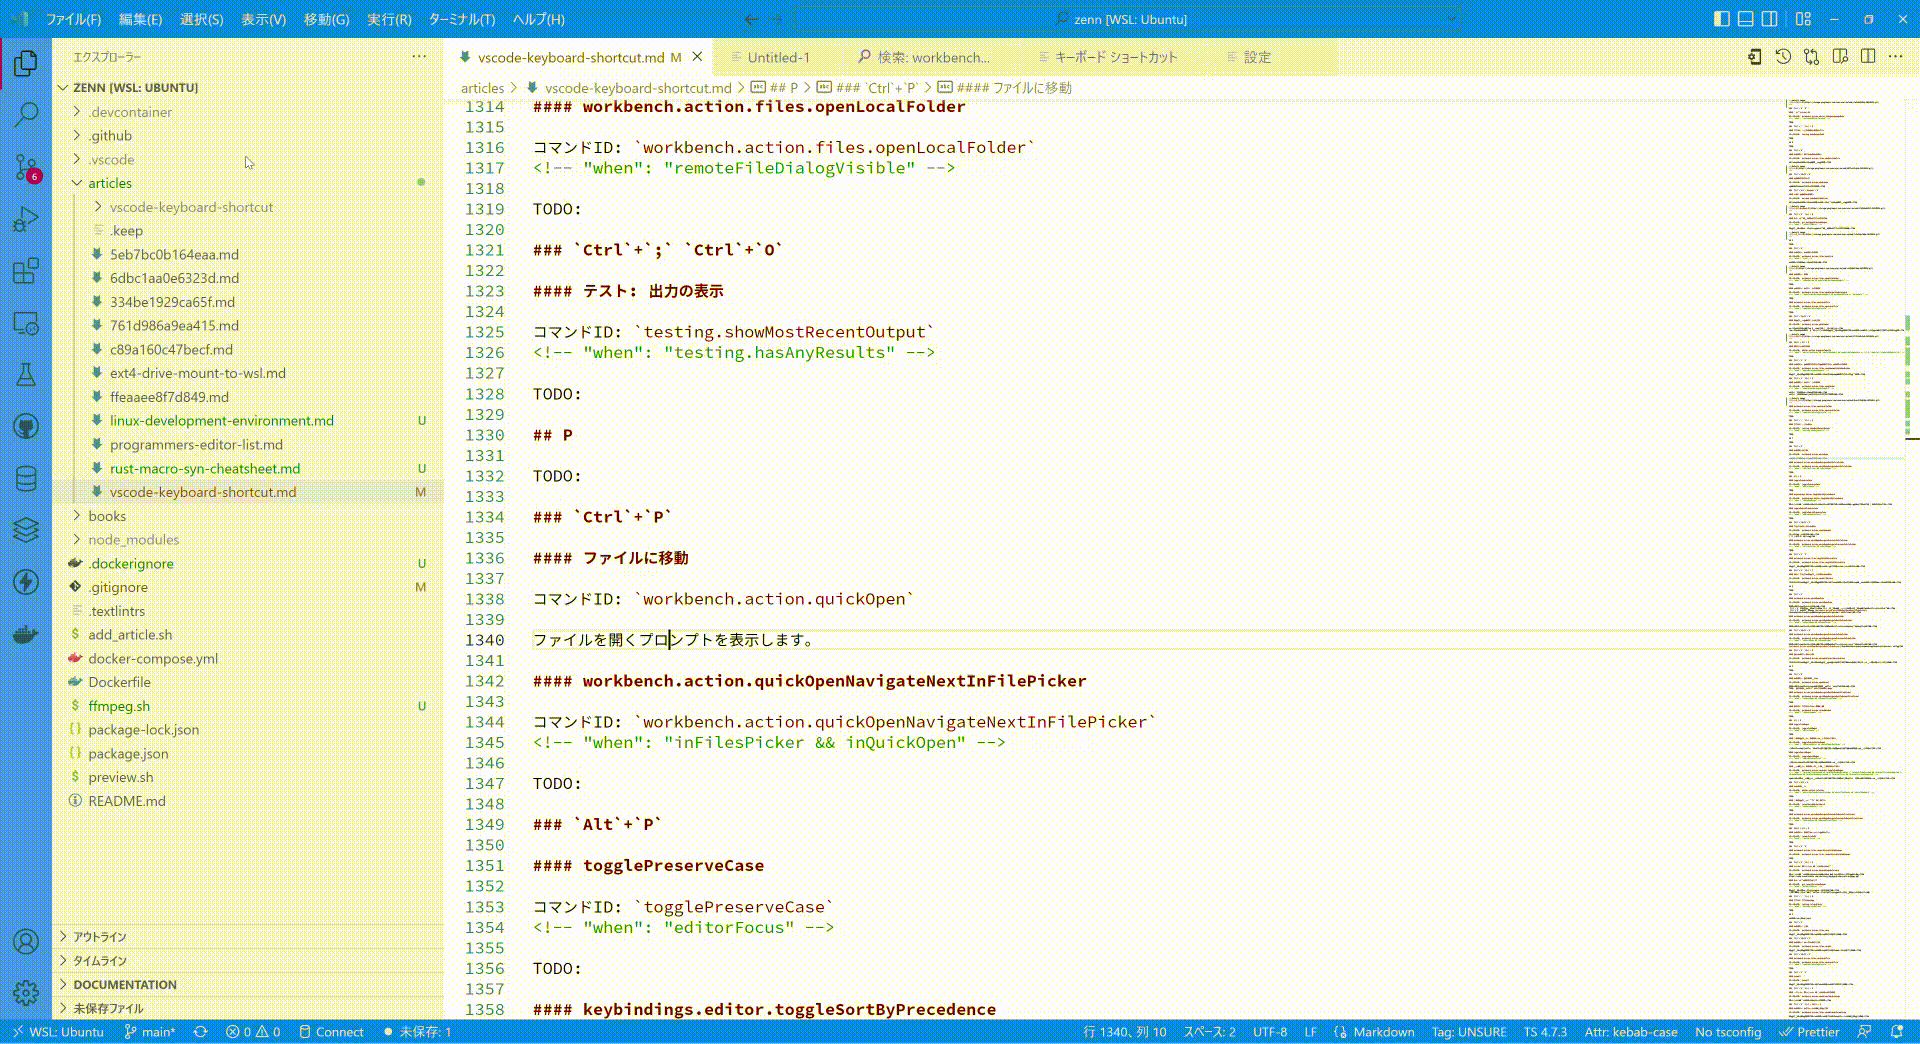Click UTF-8 encoding in status bar
Image resolution: width=1920 pixels, height=1044 pixels.
click(x=1270, y=1032)
